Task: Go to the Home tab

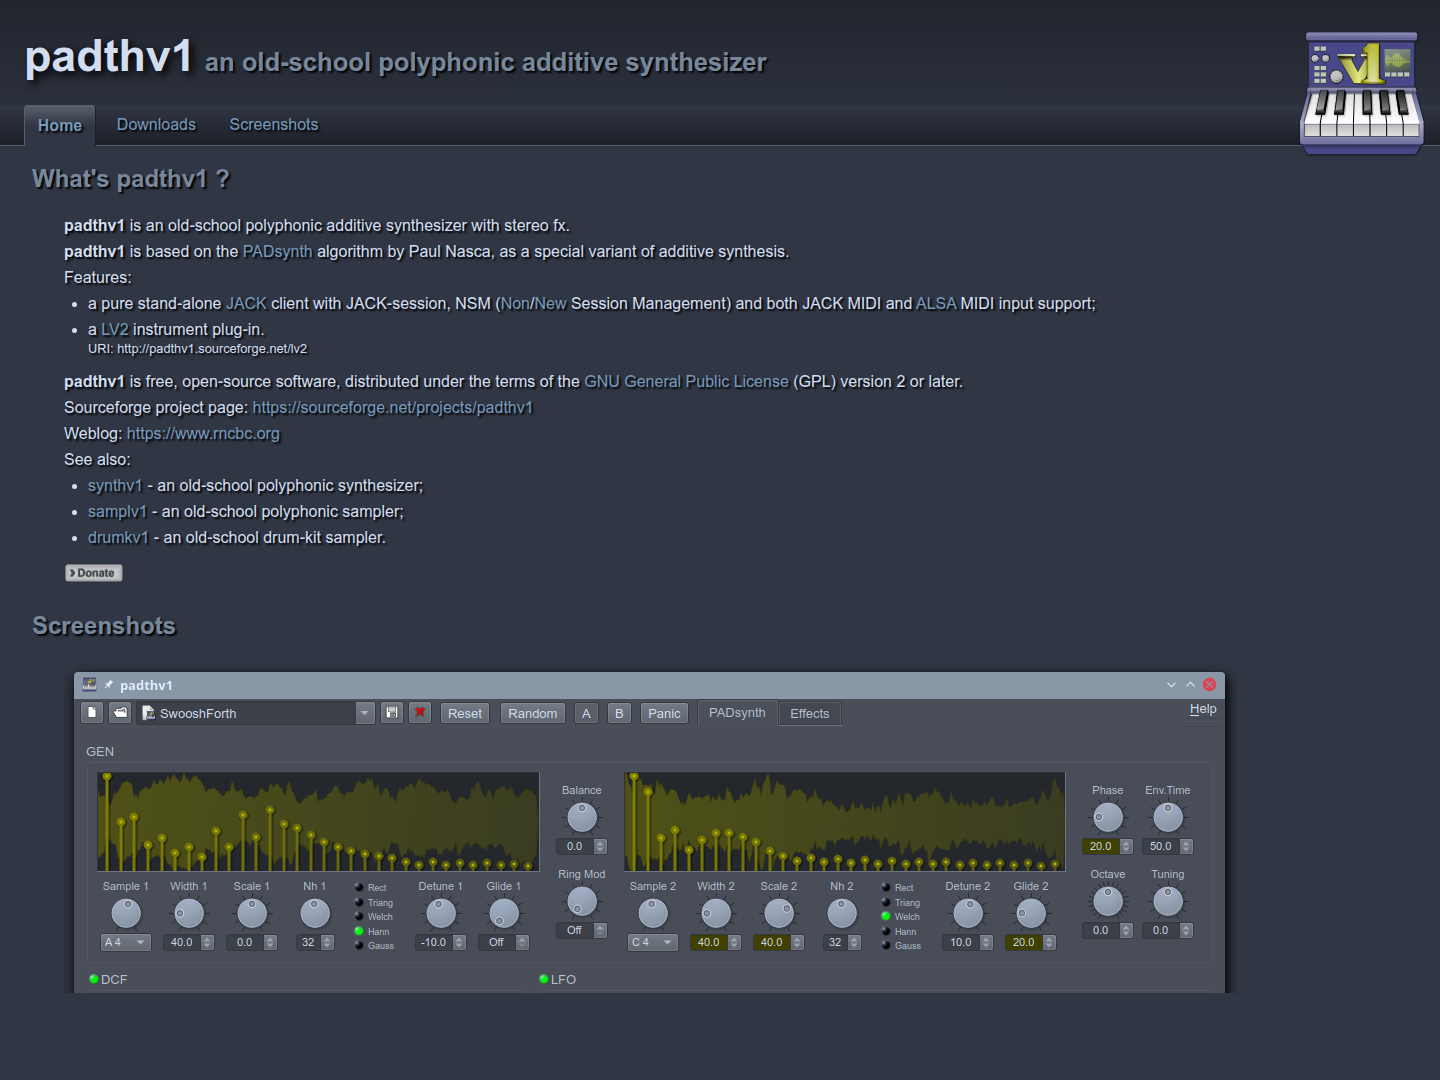Action: 60,125
